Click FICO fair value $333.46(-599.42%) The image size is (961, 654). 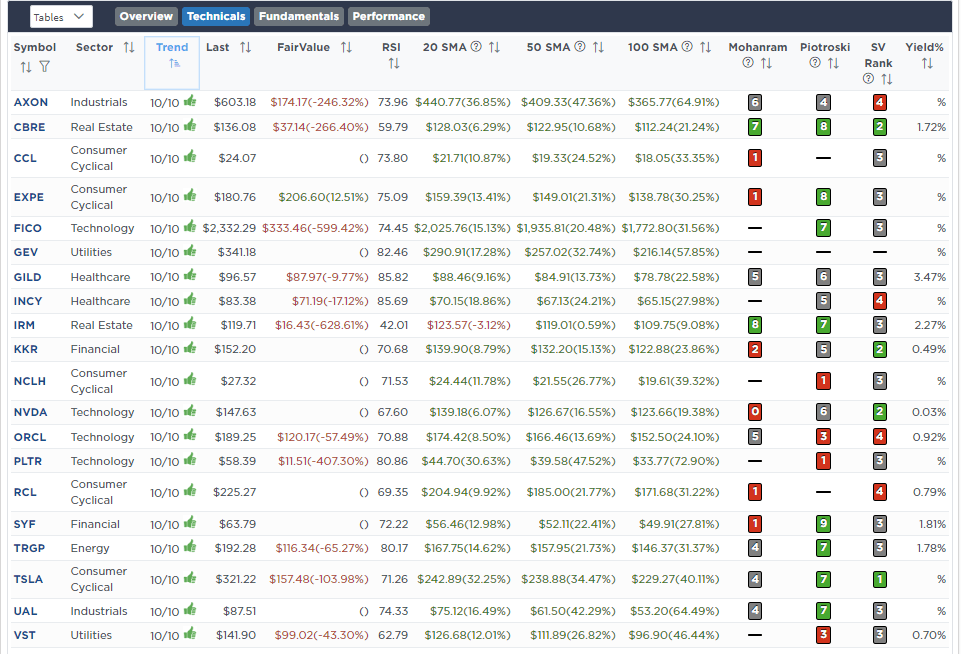click(315, 228)
